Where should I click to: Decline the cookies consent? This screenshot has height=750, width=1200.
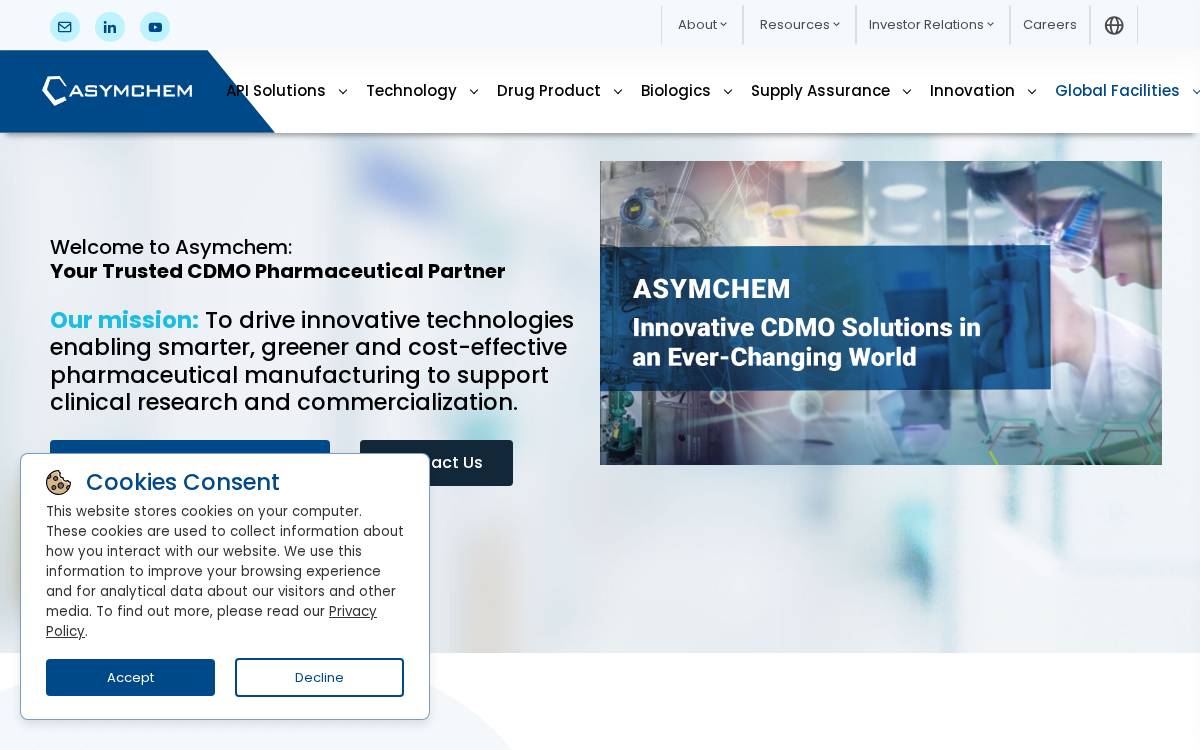(319, 677)
